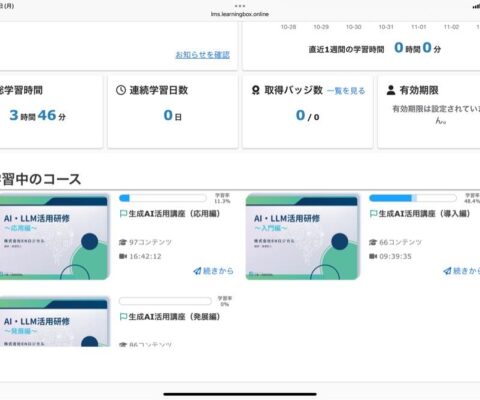The height and width of the screenshot is (400, 480).
Task: Click the video camera icon by 09:39:35
Action: tap(373, 256)
